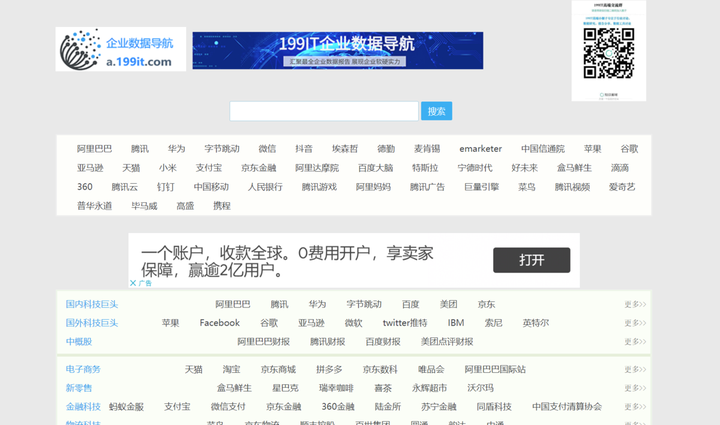This screenshot has width=720, height=425.
Task: Click the QR code image
Action: (608, 53)
